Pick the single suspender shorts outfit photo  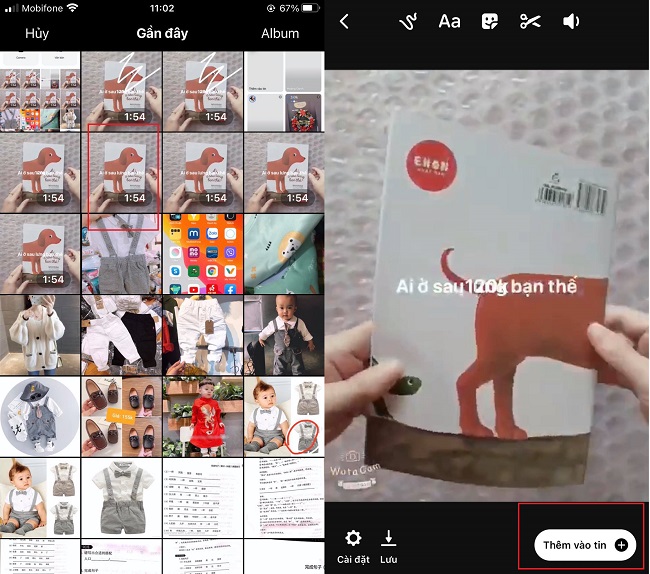pyautogui.click(x=121, y=498)
